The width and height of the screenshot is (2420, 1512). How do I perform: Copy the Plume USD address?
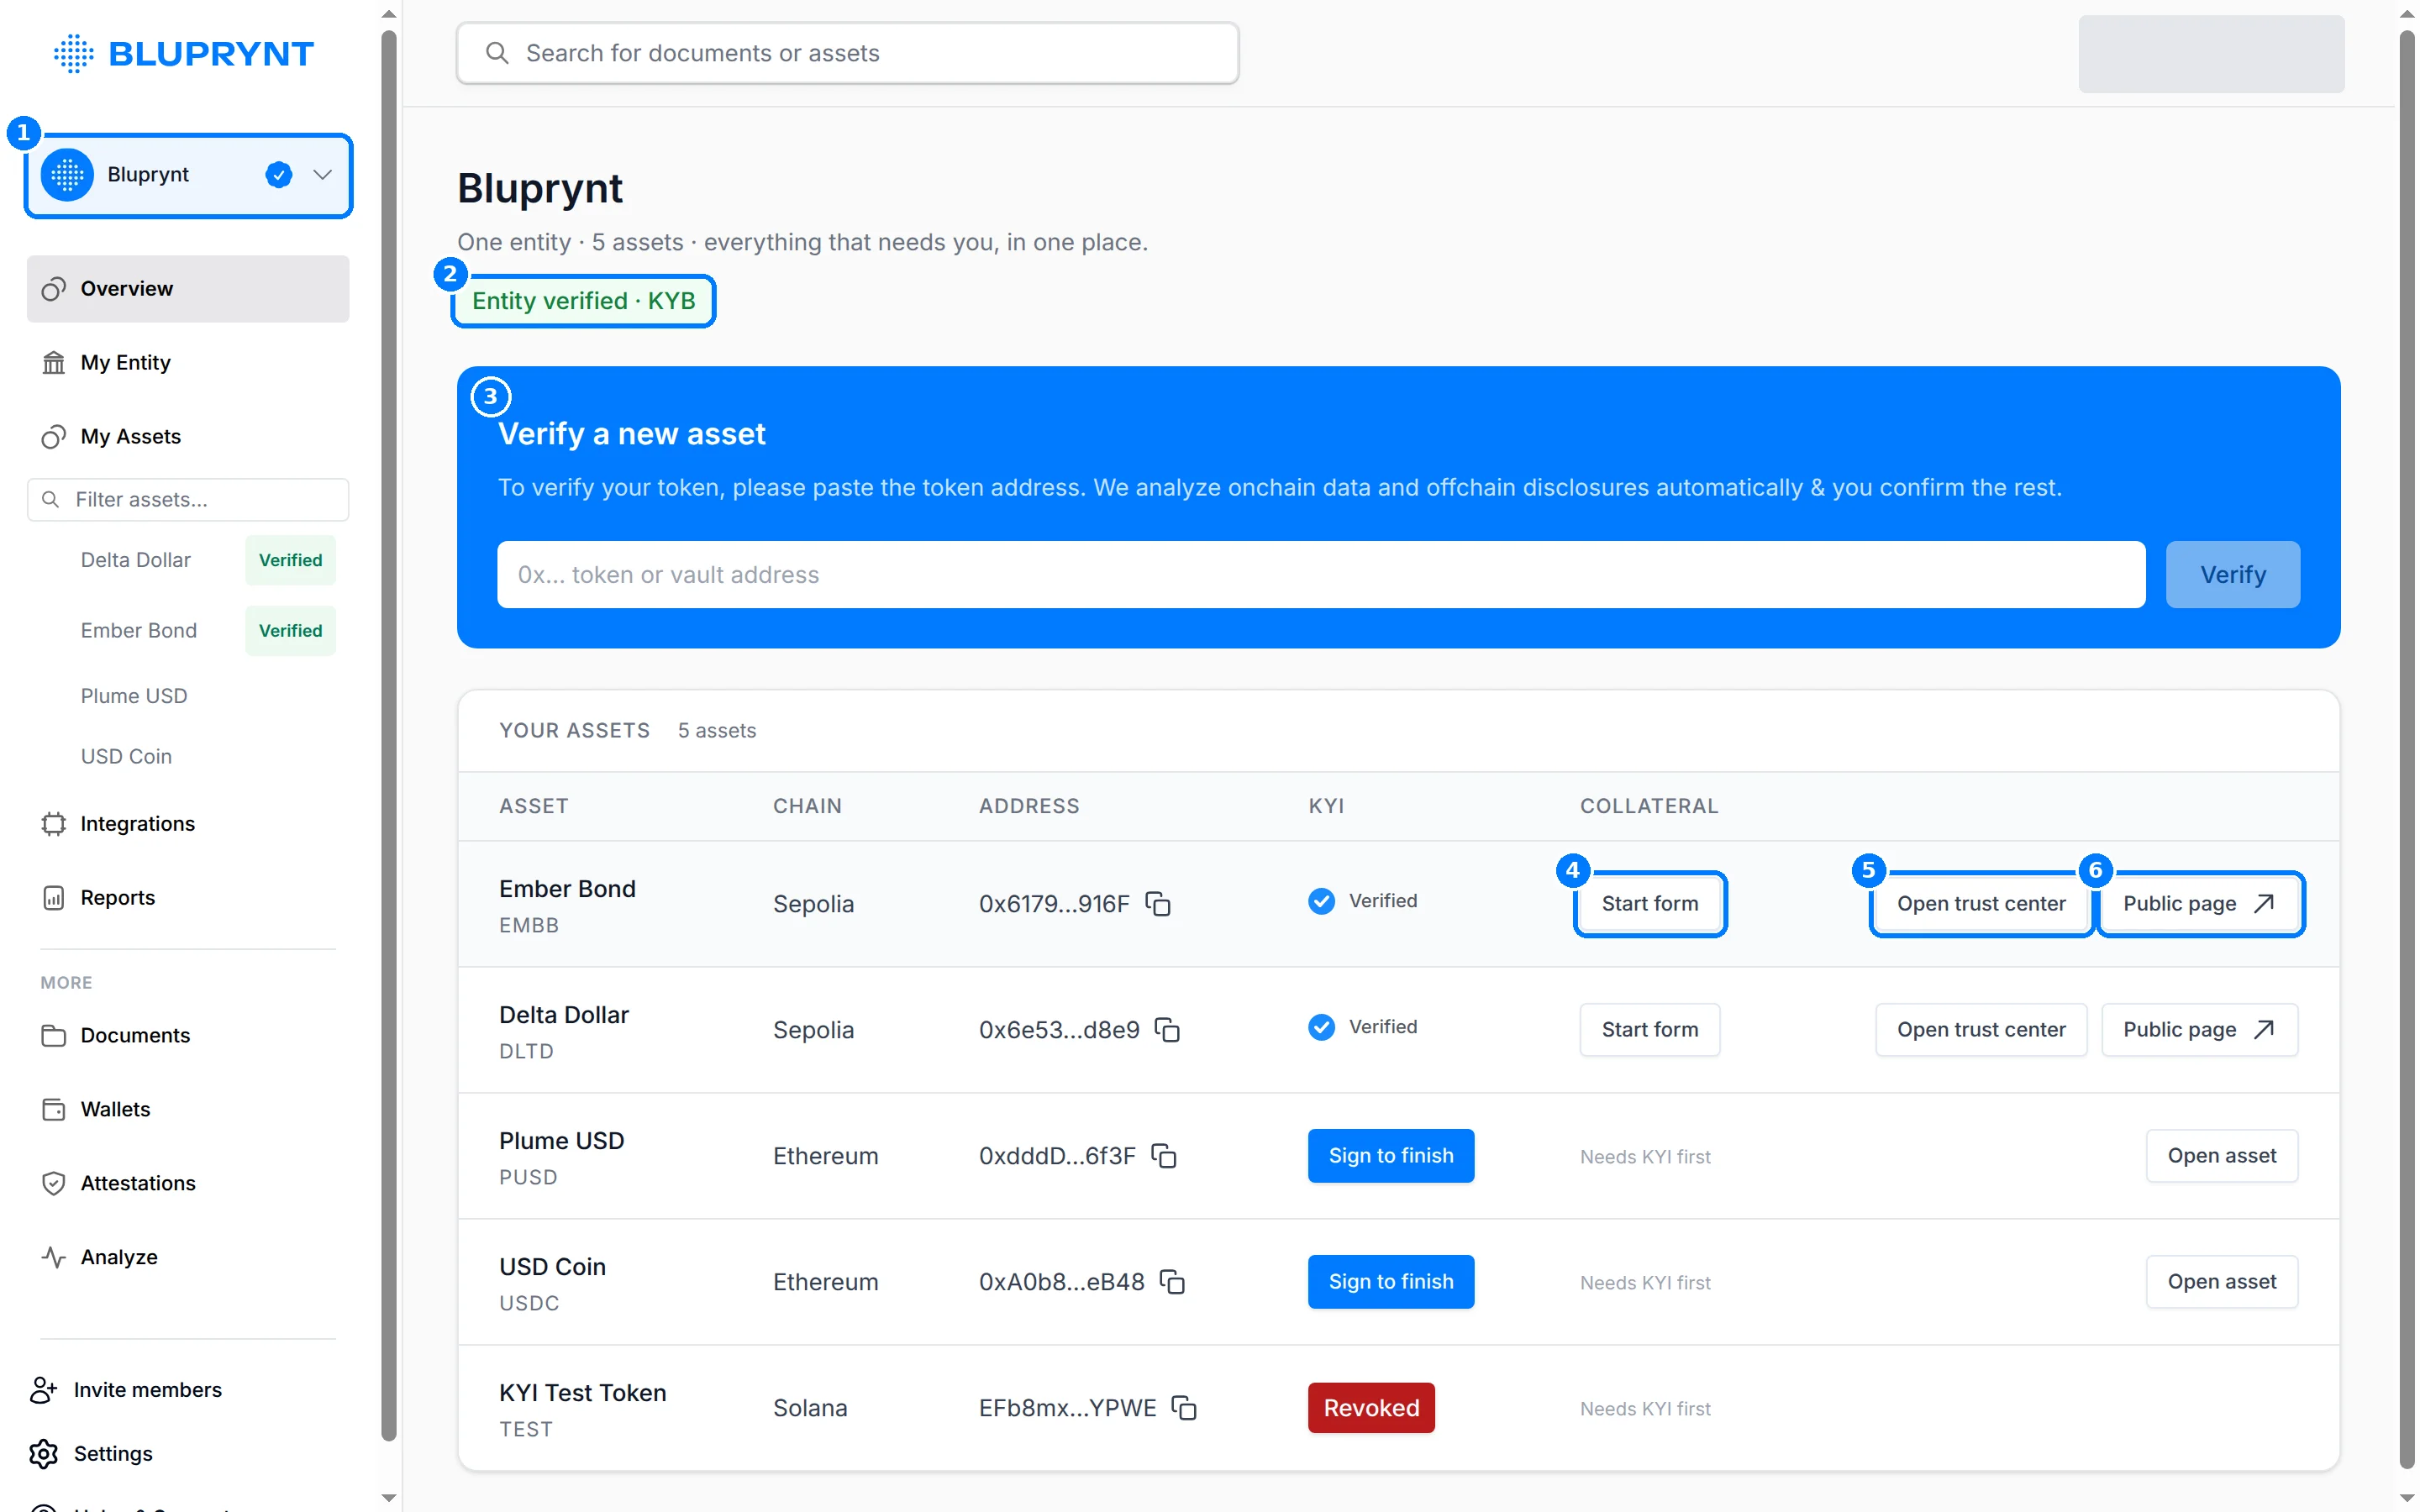(x=1164, y=1155)
